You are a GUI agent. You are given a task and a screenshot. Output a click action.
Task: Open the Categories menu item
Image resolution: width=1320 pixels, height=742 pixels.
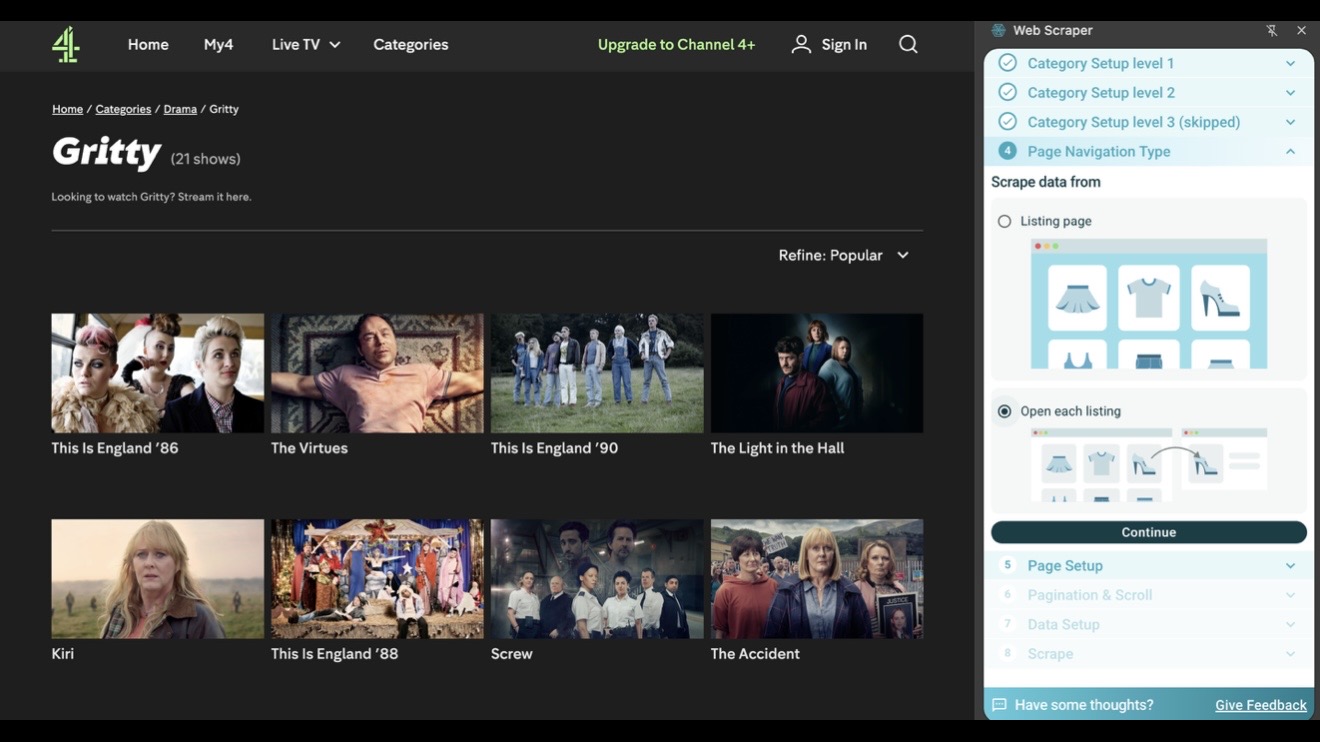[410, 44]
